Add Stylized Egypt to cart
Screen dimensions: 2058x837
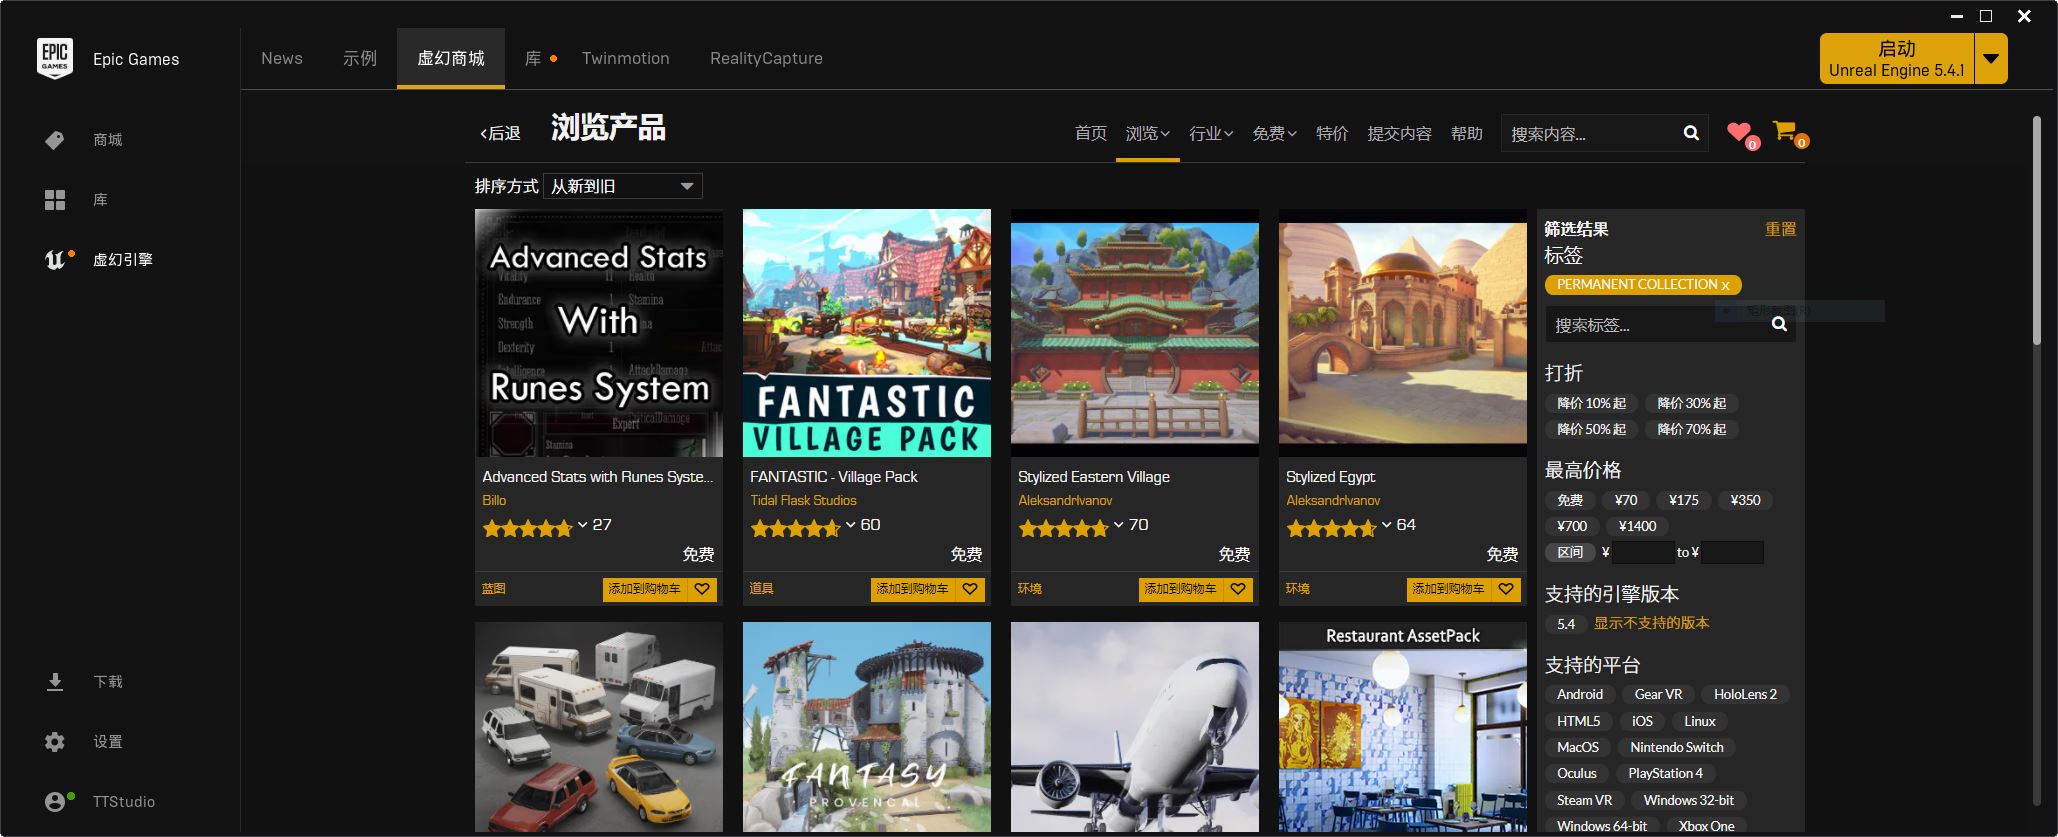(1449, 589)
